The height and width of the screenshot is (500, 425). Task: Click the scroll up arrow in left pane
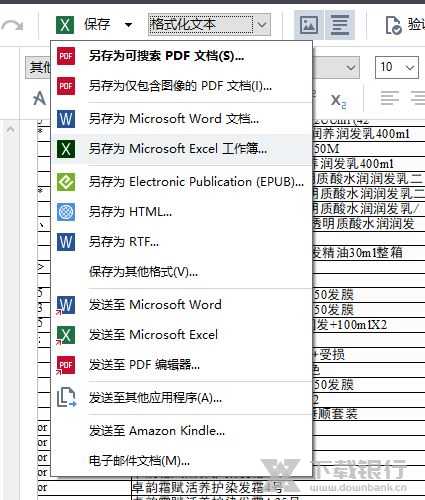tap(10, 129)
